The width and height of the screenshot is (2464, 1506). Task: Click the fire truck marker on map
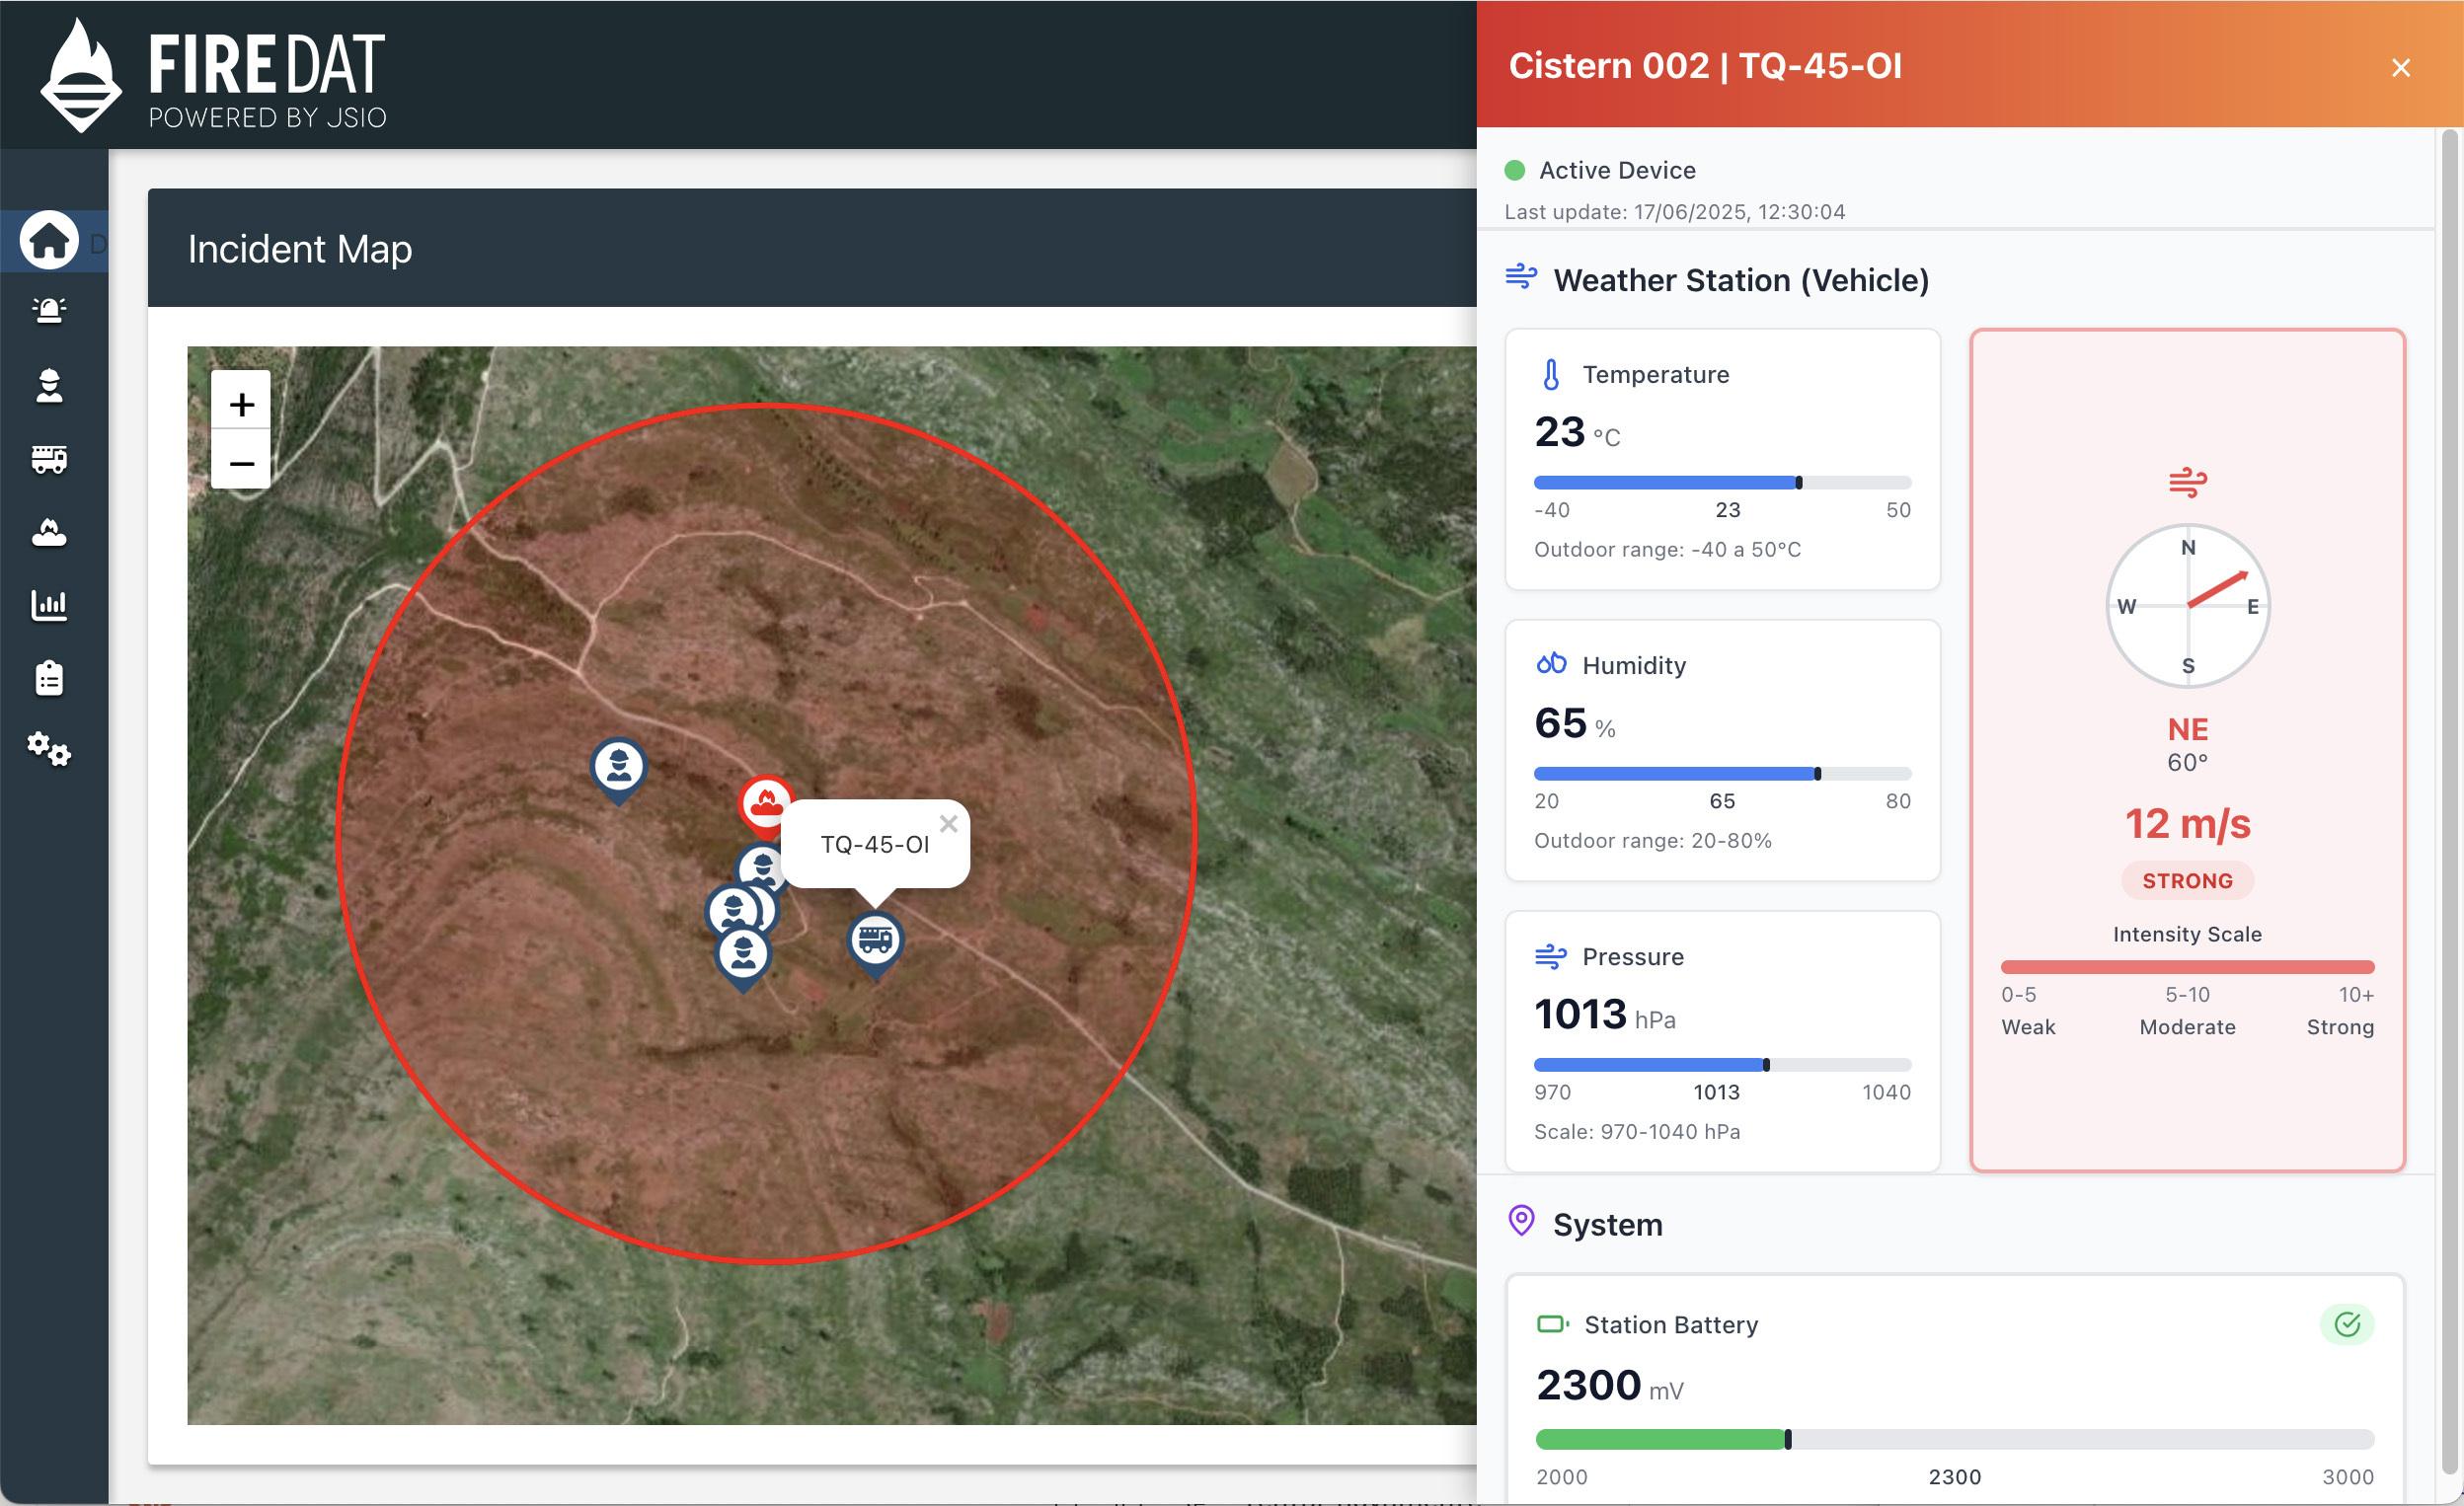pyautogui.click(x=875, y=940)
